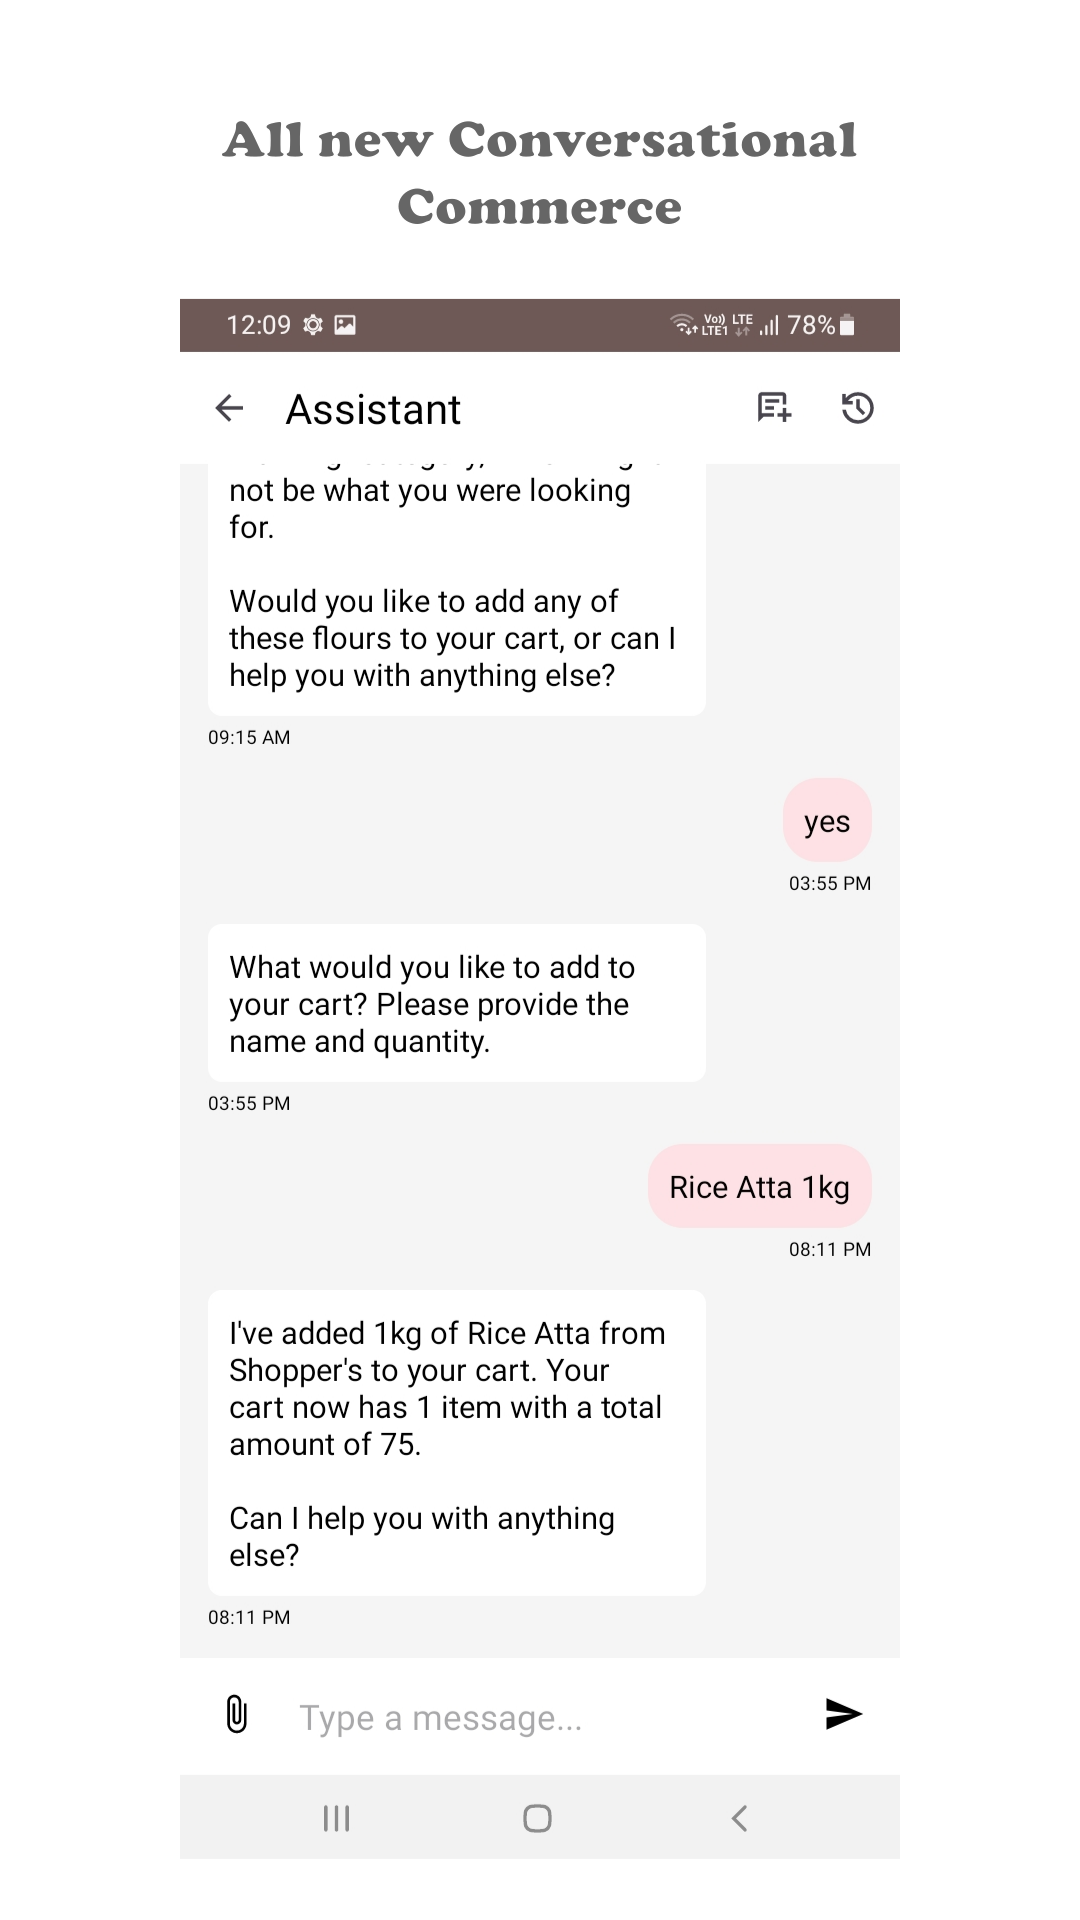Tap the Wi-Fi indicator in the status bar
Image resolution: width=1080 pixels, height=1920 pixels.
tap(684, 324)
